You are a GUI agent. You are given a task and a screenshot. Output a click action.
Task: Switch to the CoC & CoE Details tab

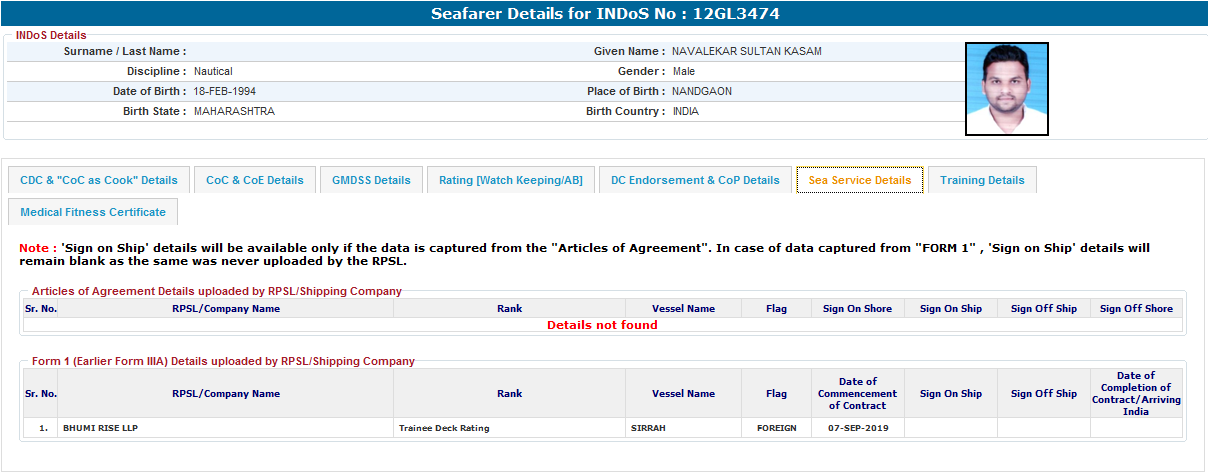(x=254, y=180)
